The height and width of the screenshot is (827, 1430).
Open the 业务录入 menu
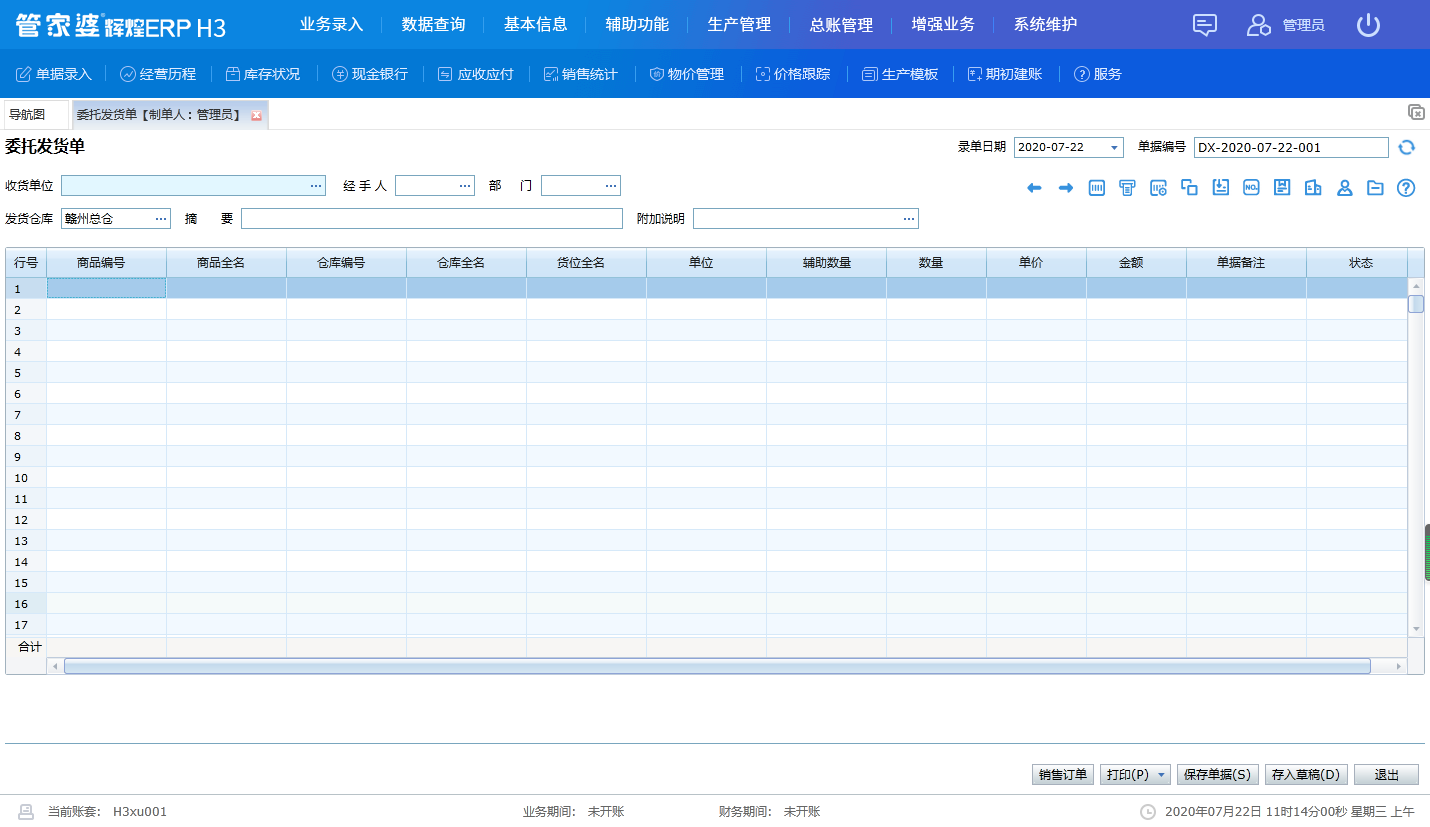click(332, 25)
